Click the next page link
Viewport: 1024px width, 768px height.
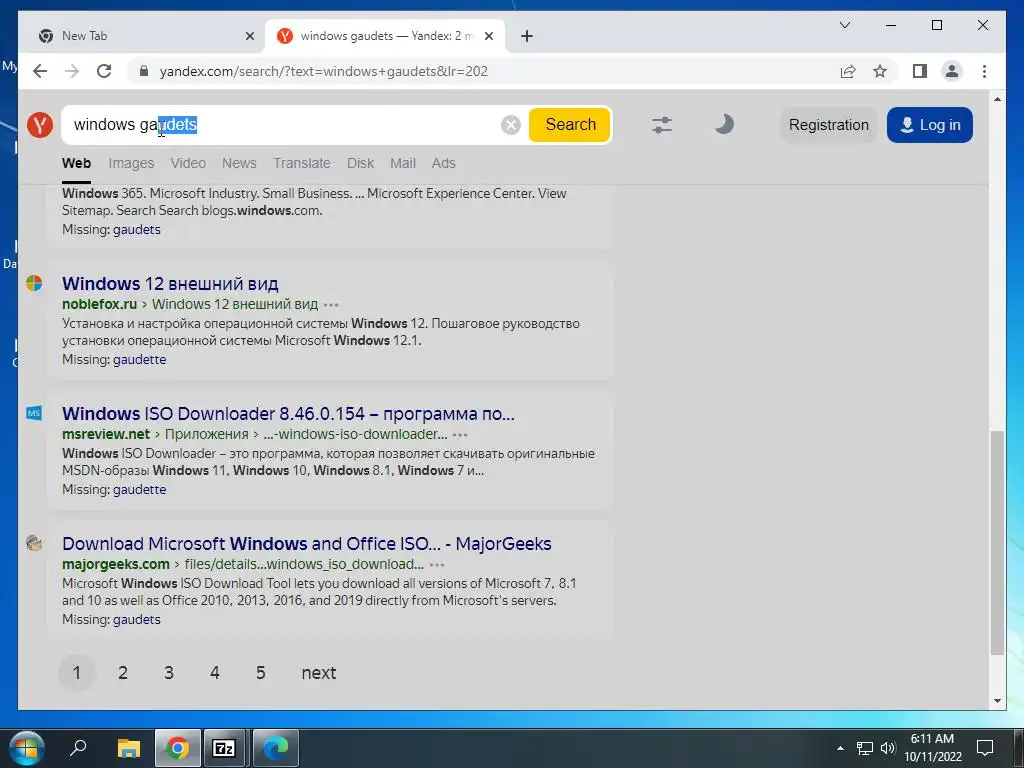[319, 673]
